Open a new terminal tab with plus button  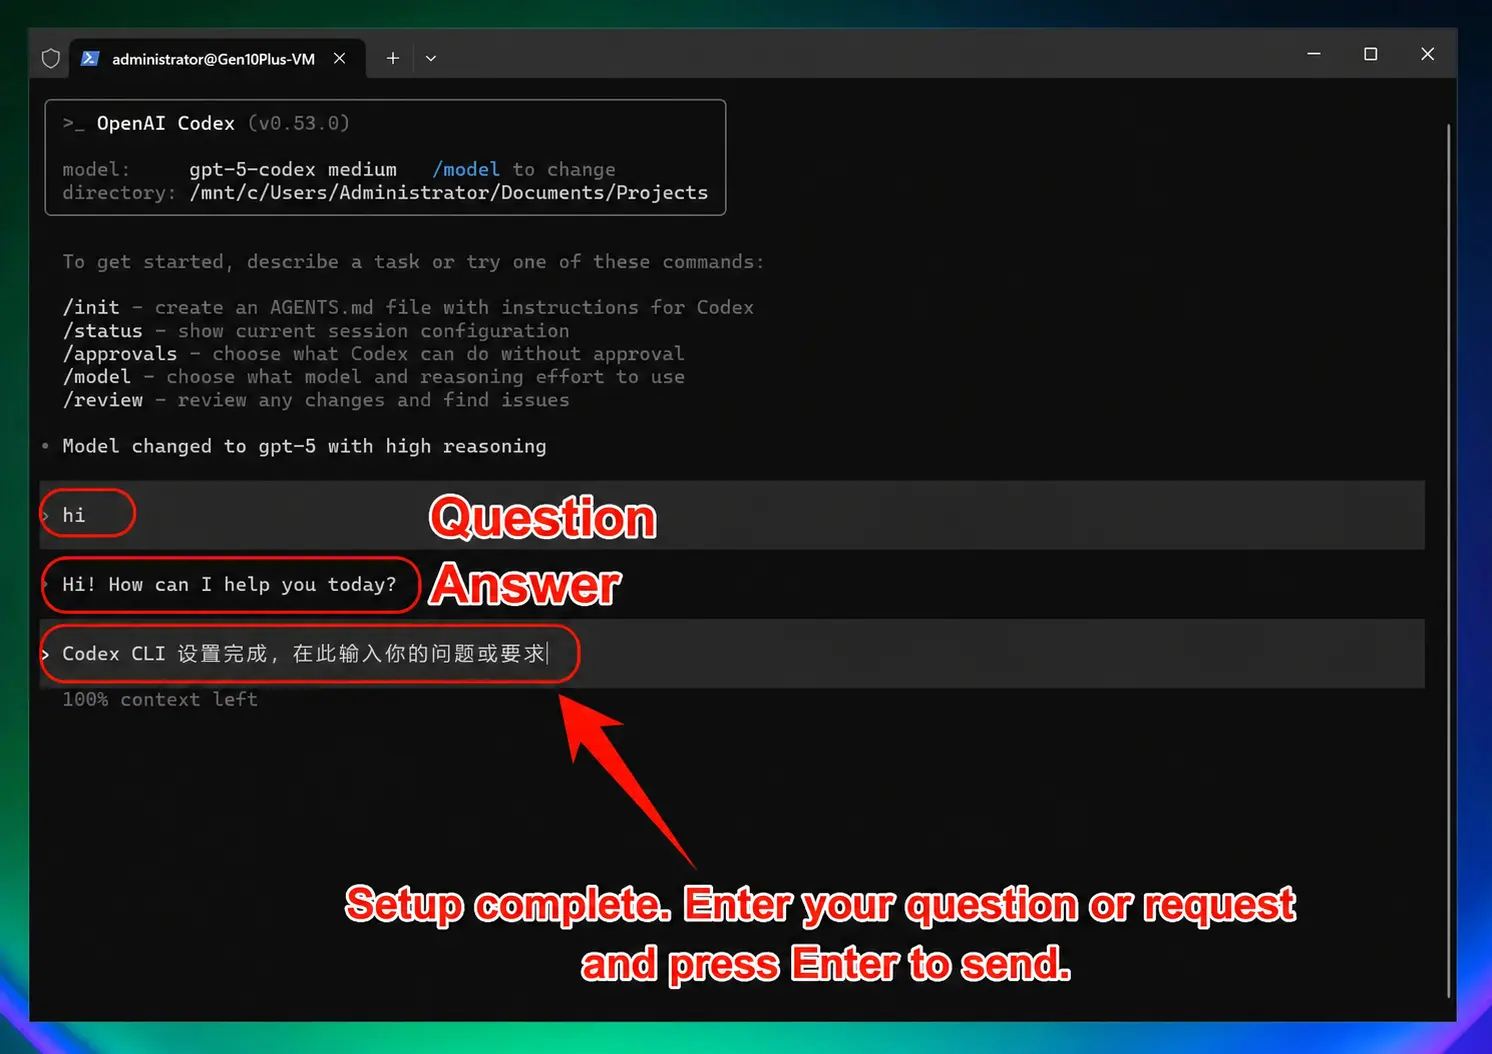[393, 58]
